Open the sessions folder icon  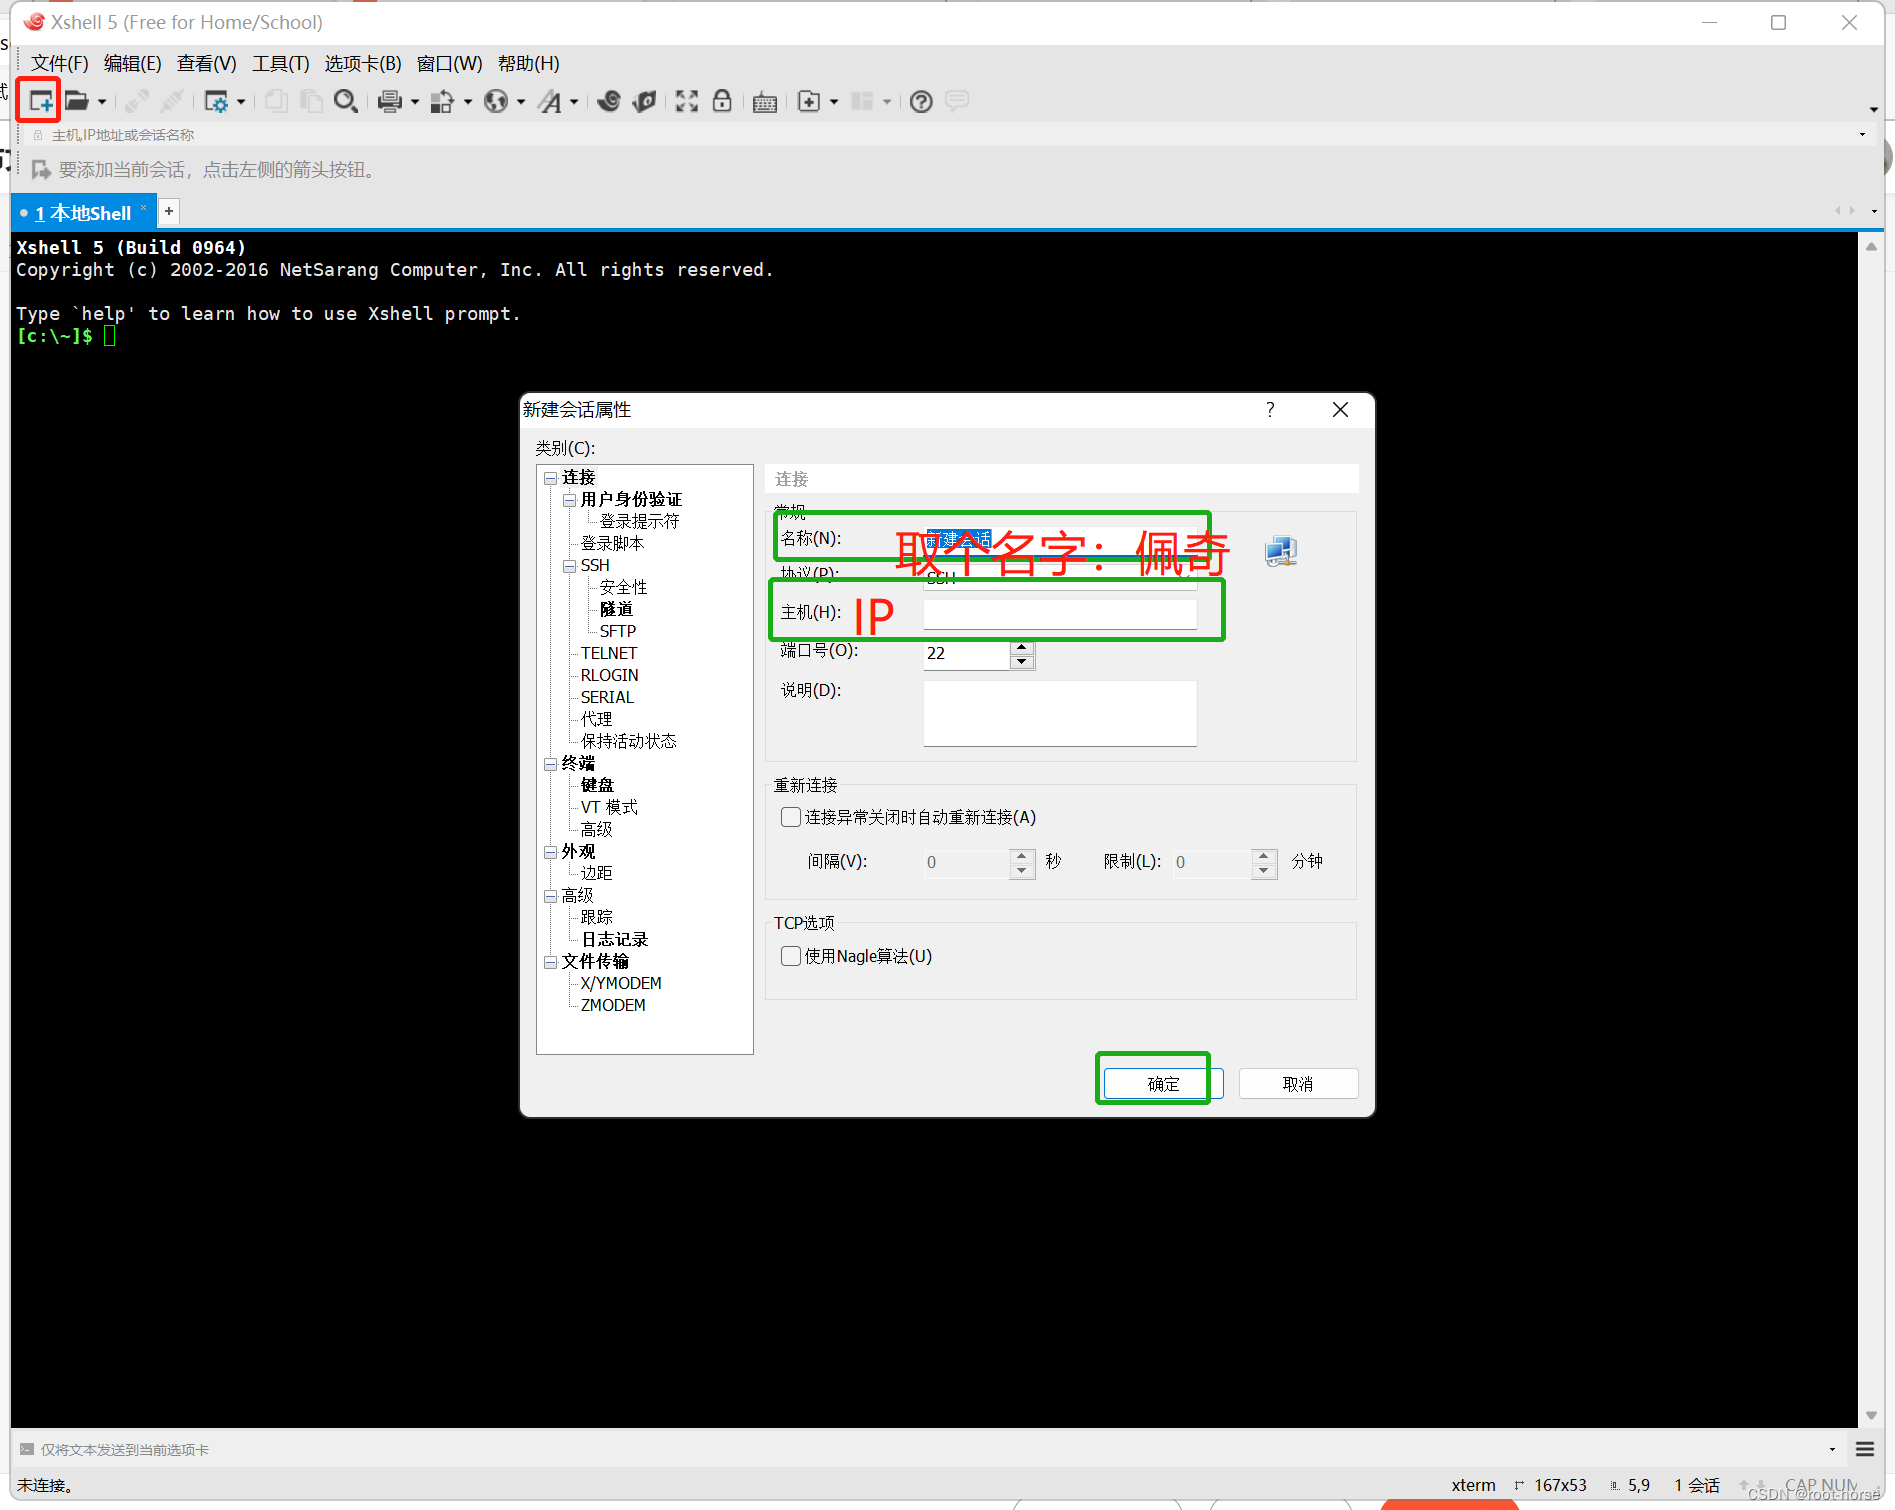point(77,101)
